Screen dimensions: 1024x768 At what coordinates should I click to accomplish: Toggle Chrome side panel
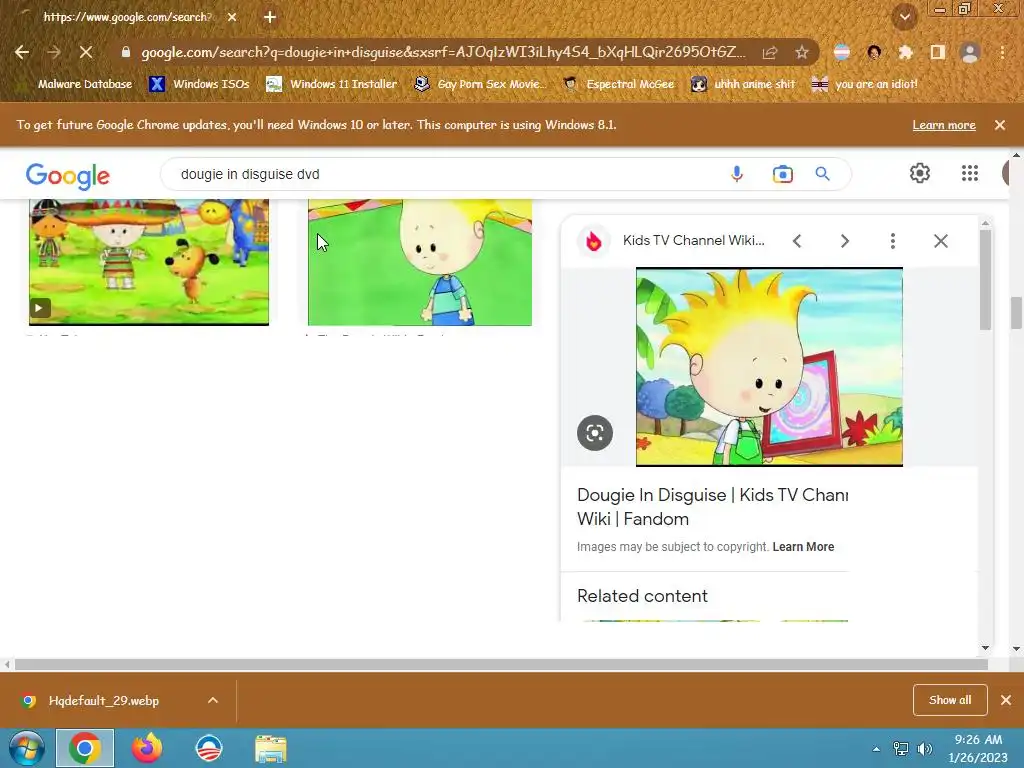click(x=938, y=52)
